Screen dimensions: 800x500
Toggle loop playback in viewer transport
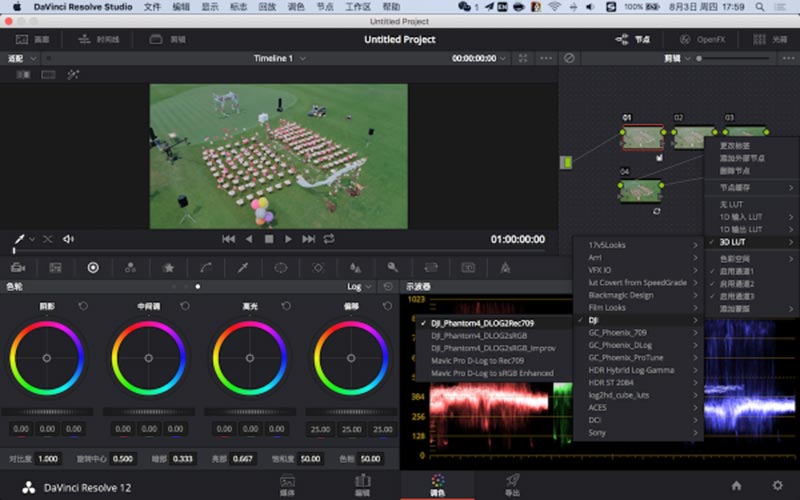tap(329, 239)
